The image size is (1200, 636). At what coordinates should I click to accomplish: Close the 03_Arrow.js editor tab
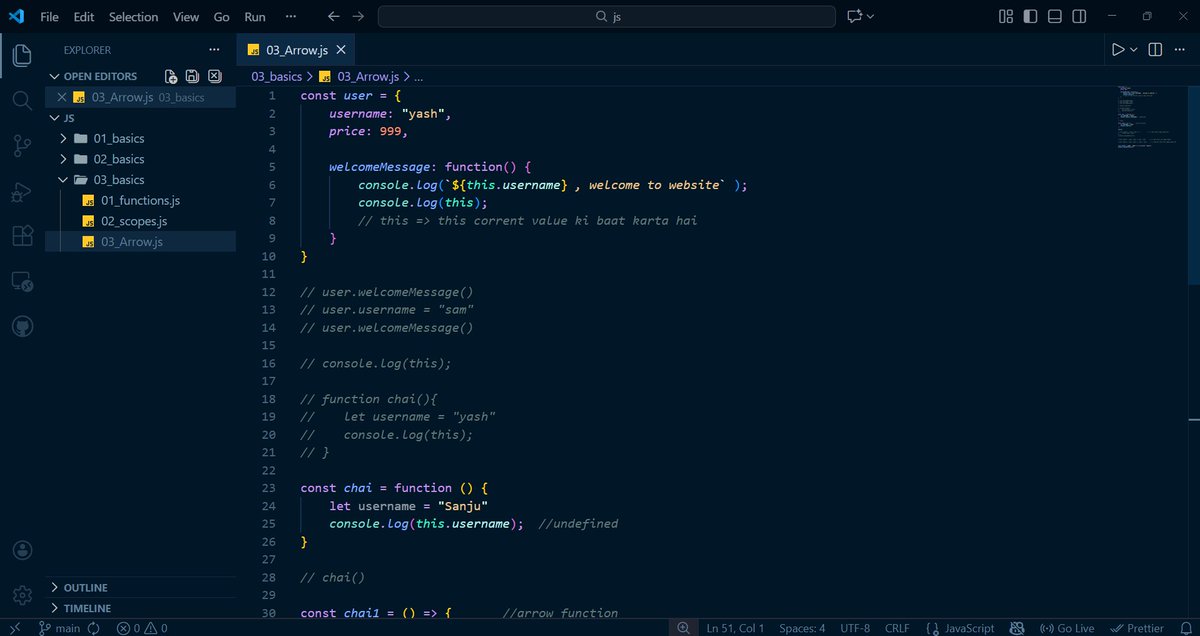point(341,50)
